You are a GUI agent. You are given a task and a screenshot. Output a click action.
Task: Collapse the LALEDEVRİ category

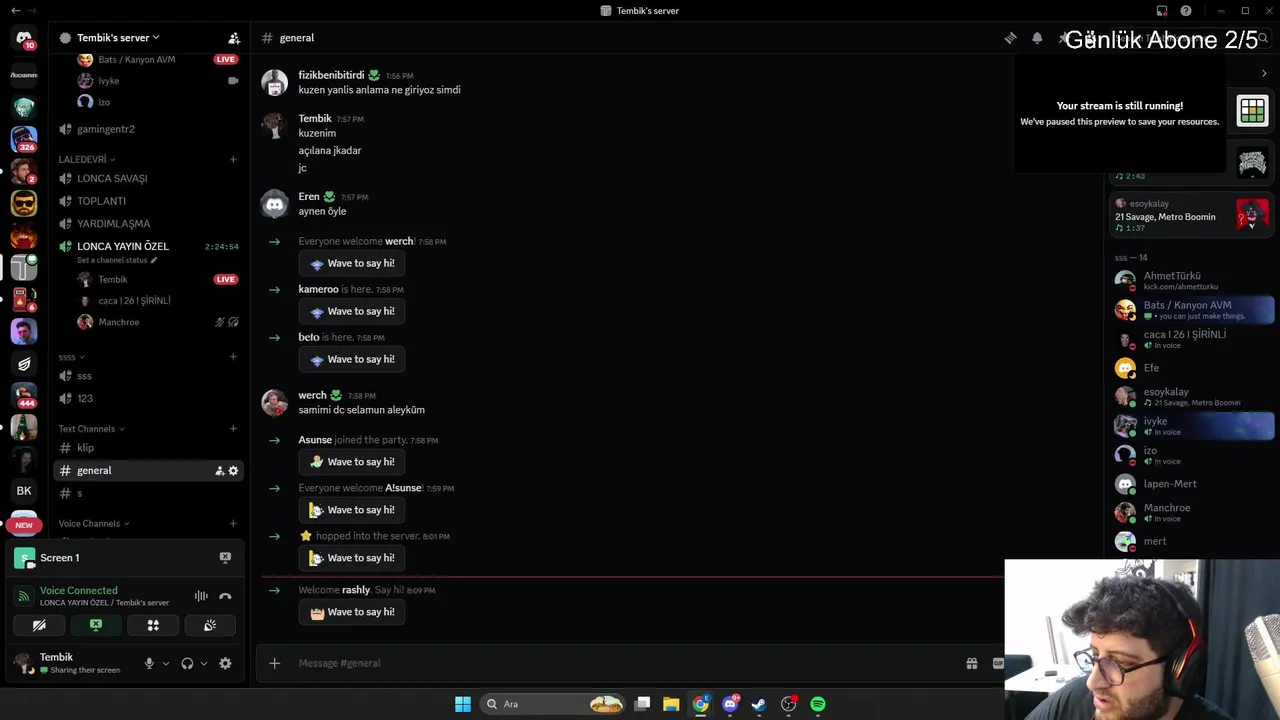click(x=86, y=159)
